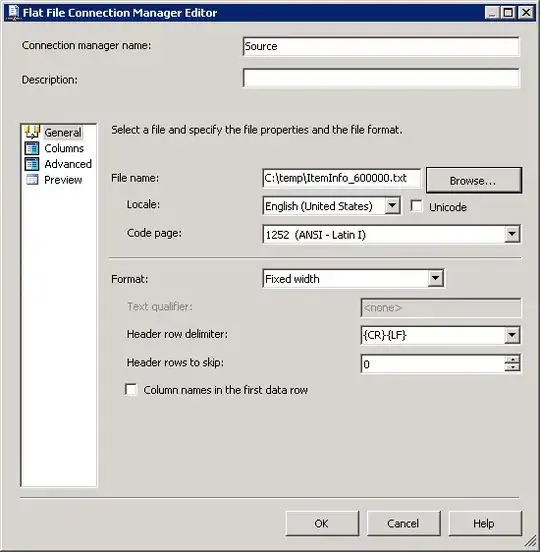Select the Columns page label
Image resolution: width=540 pixels, height=552 pixels.
(x=64, y=148)
